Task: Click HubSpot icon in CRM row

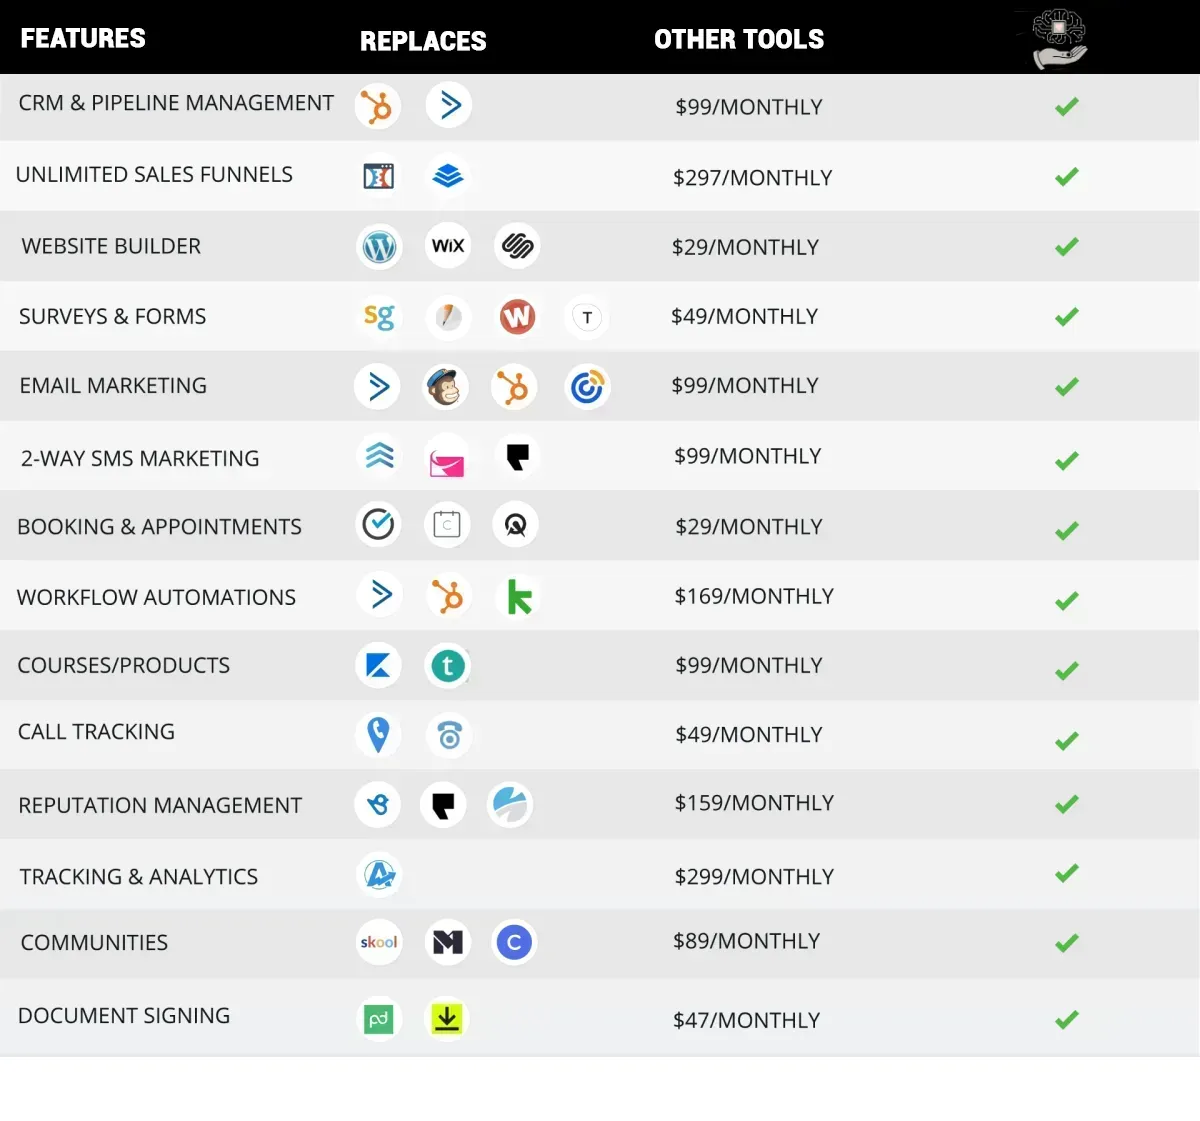Action: click(378, 107)
